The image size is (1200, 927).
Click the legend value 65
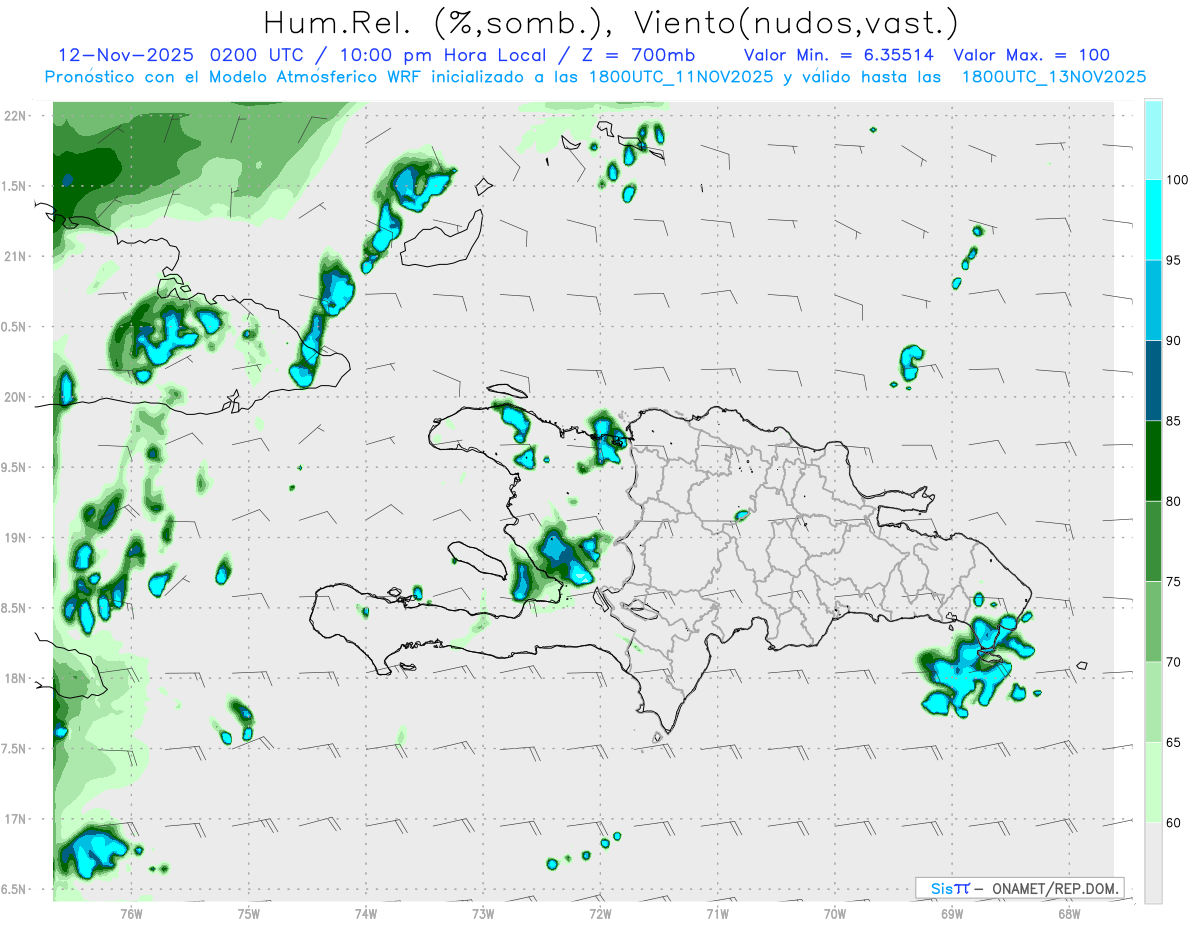coord(1175,742)
